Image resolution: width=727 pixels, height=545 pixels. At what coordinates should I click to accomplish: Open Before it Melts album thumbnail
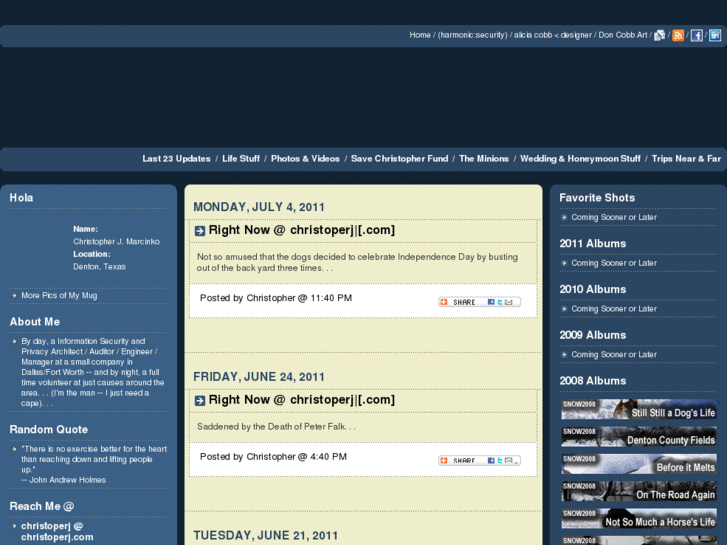(639, 464)
